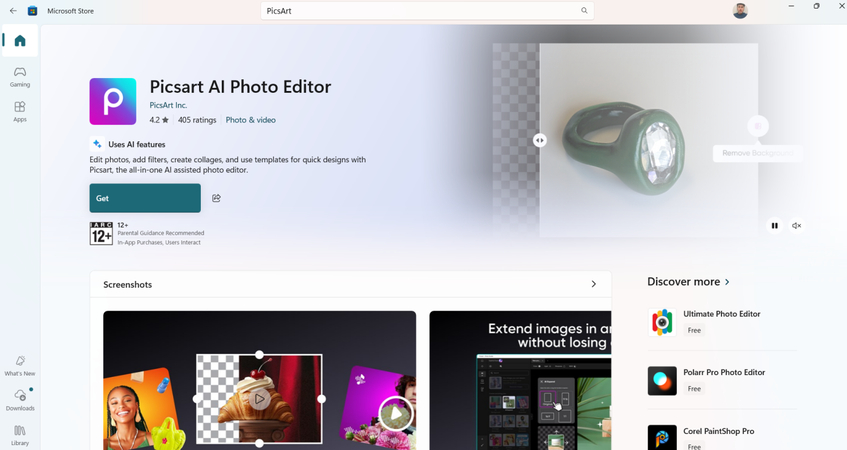This screenshot has height=450, width=847.
Task: Open Polarr Pro Photo Editor icon
Action: coord(662,380)
